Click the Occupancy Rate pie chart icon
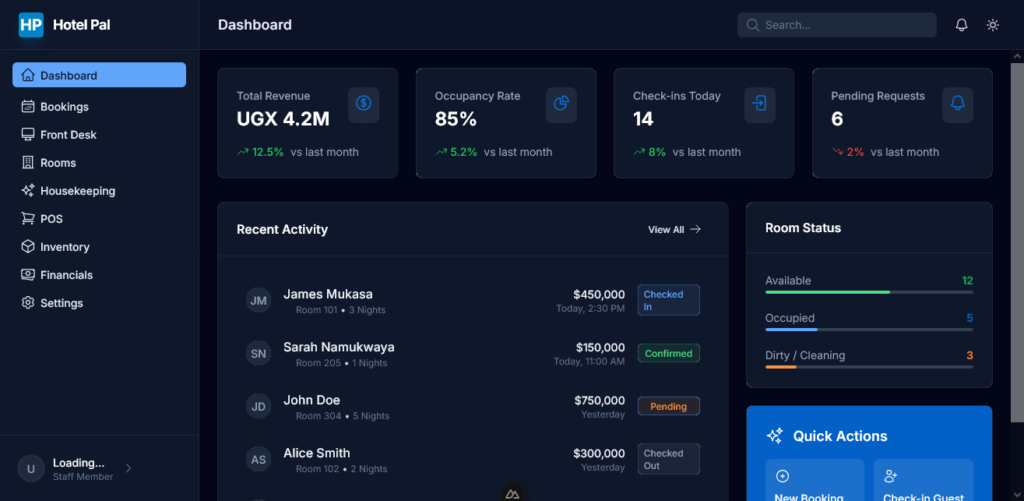The height and width of the screenshot is (501, 1024). pyautogui.click(x=561, y=104)
